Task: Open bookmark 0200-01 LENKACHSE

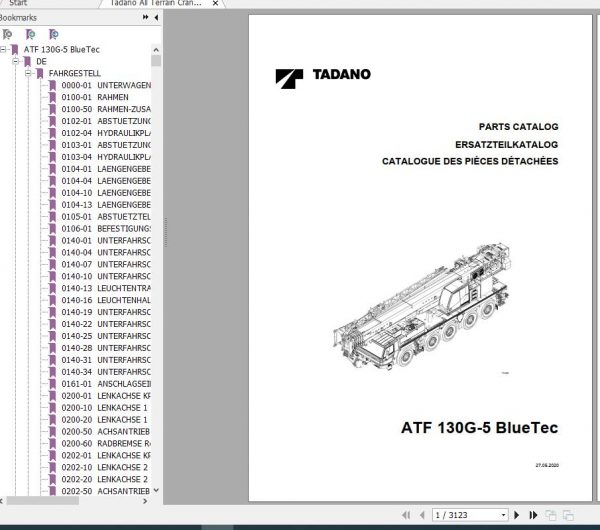Action: coord(106,396)
